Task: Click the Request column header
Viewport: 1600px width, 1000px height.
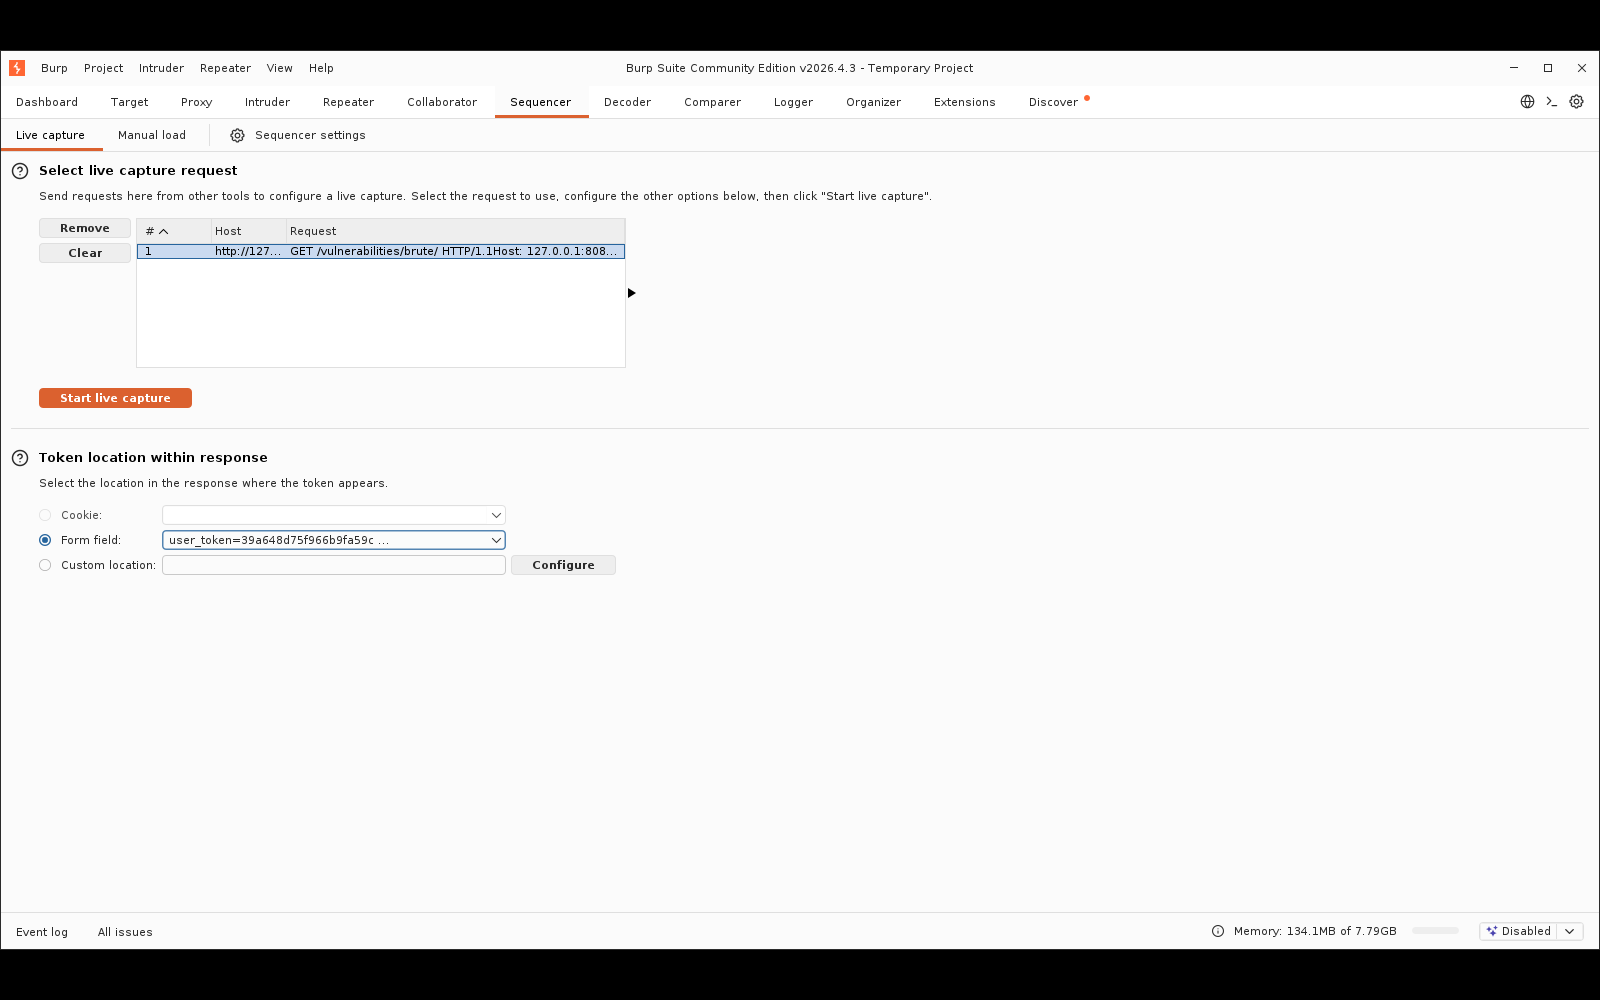Action: 455,231
